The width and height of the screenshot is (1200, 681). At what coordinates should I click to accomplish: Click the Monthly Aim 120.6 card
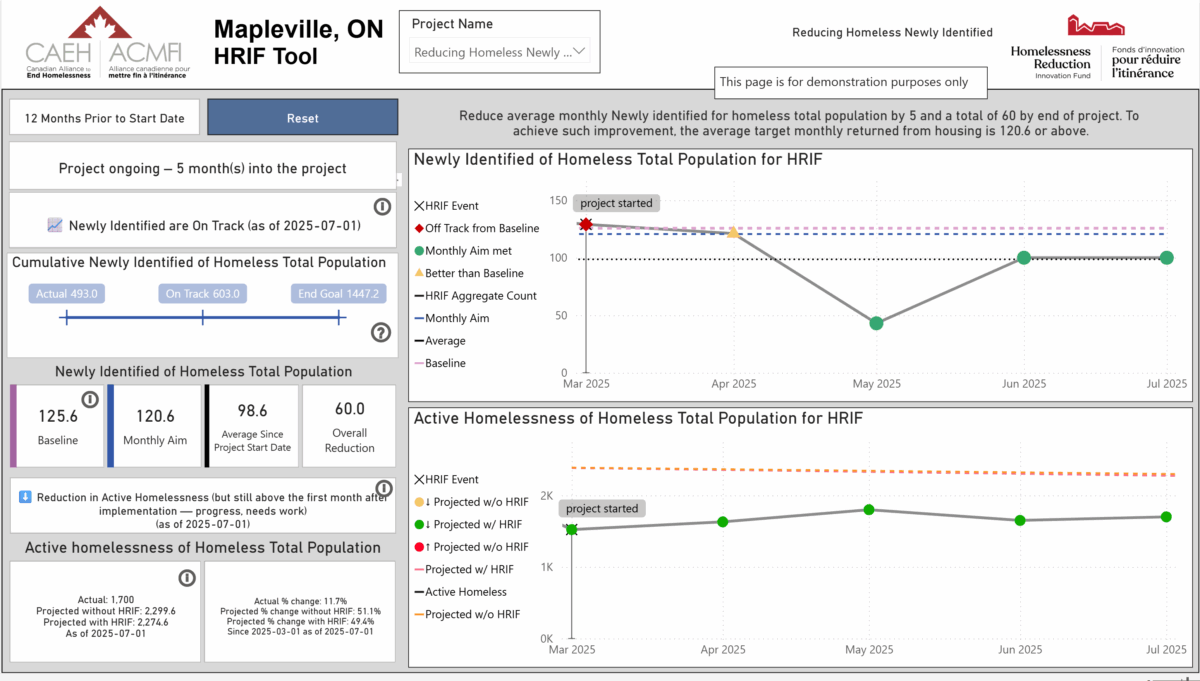pos(155,426)
